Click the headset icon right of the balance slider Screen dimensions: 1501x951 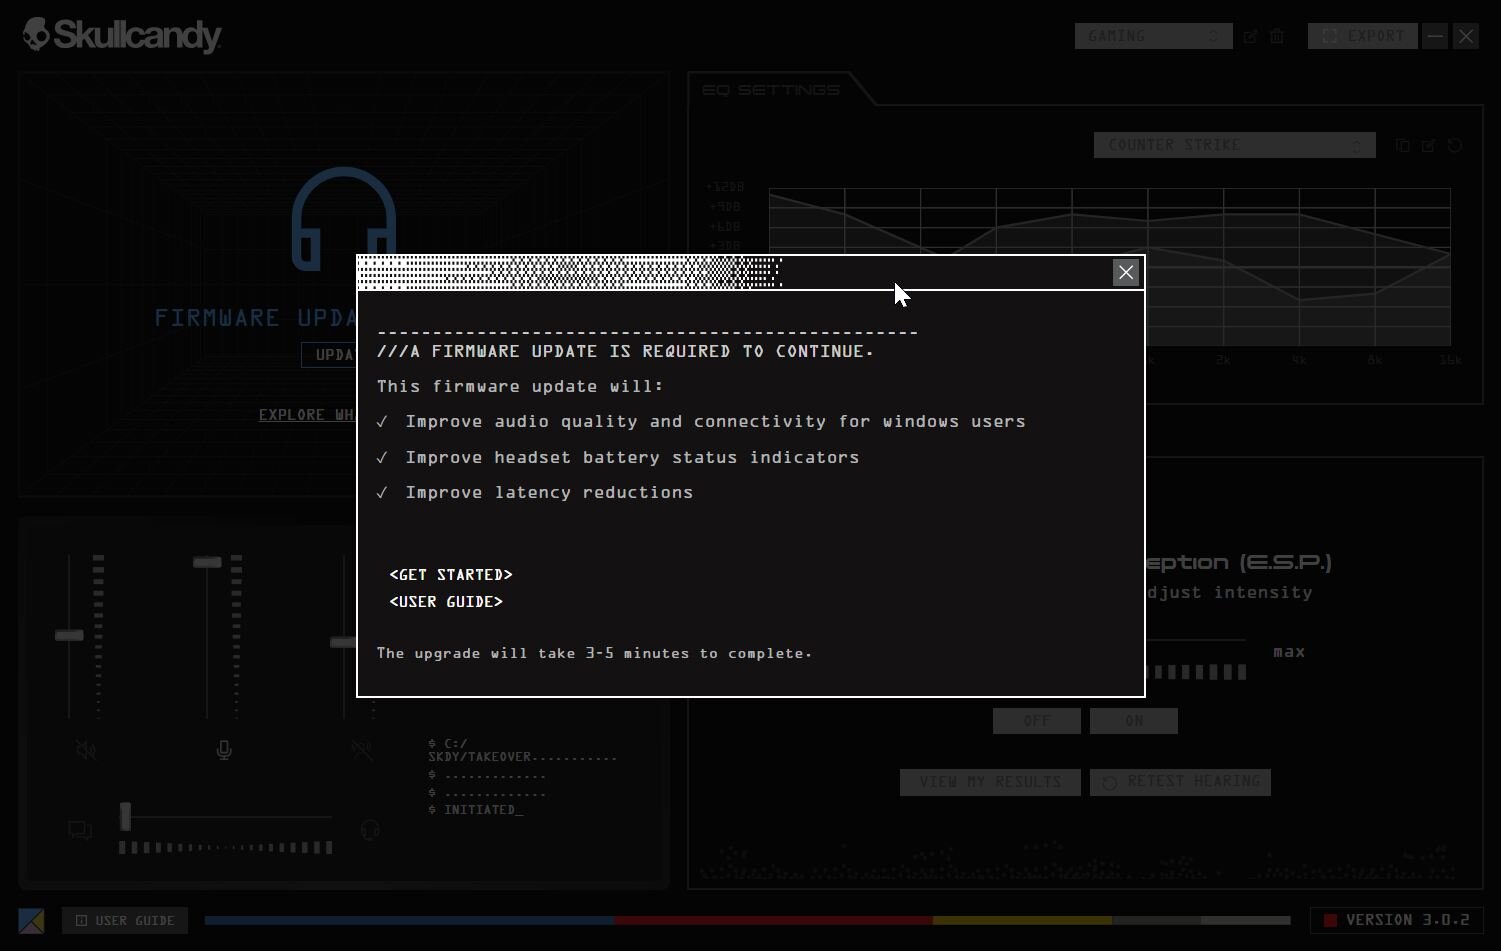pos(370,830)
